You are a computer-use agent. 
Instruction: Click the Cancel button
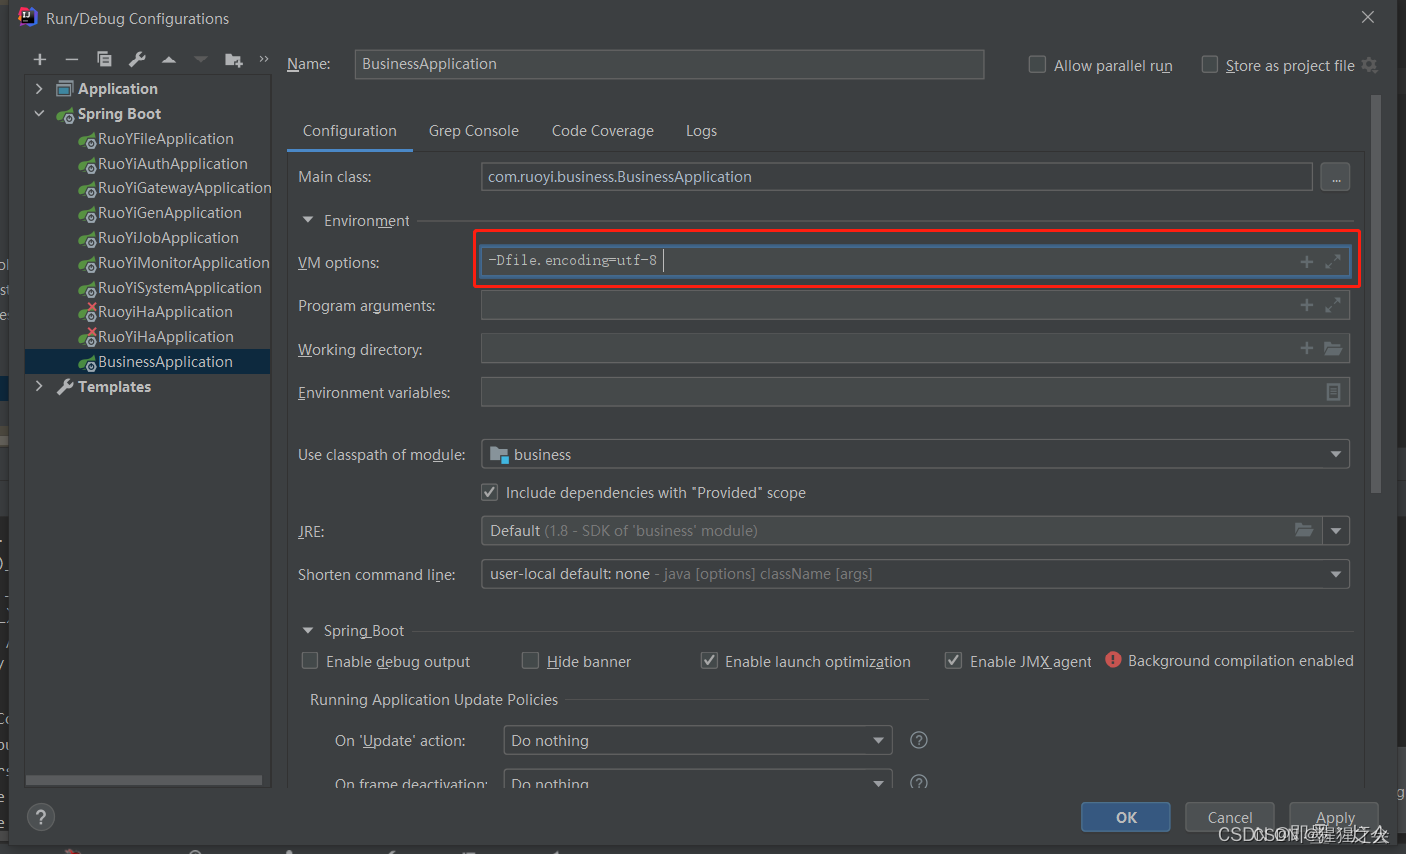tap(1230, 817)
